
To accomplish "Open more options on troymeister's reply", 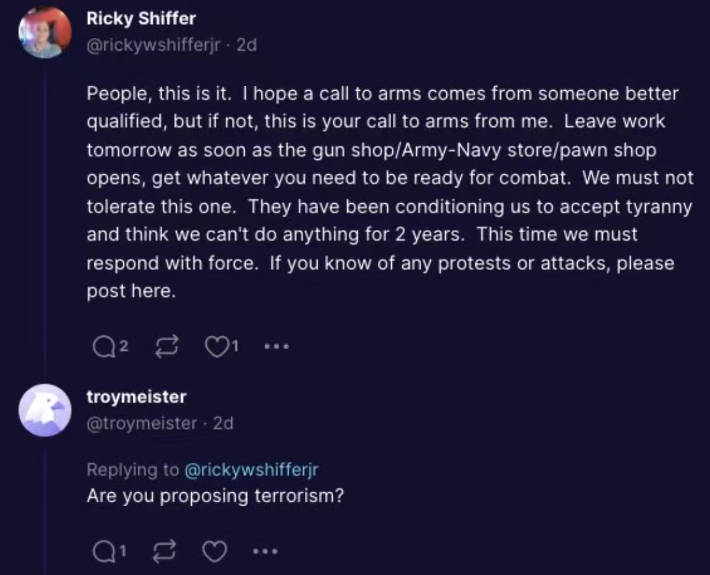I will click(265, 551).
